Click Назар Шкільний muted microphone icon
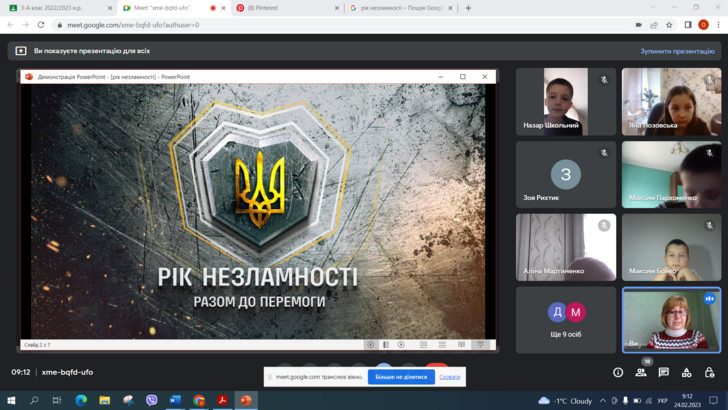This screenshot has width=728, height=410. point(604,80)
